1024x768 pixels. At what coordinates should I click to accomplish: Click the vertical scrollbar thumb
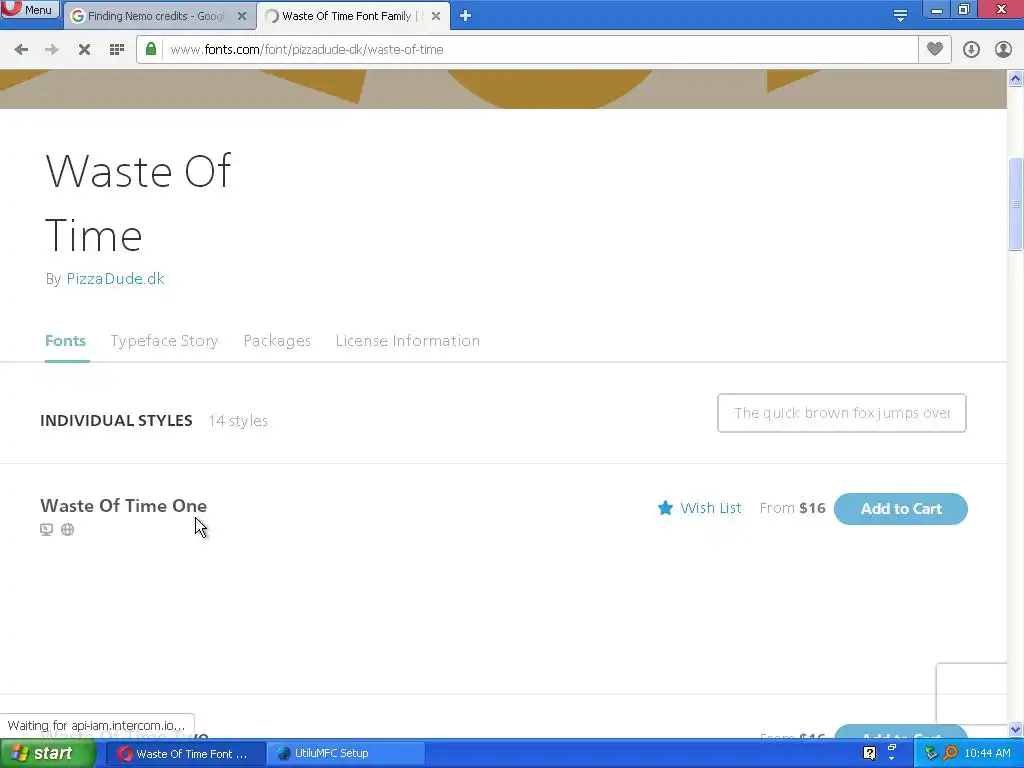pyautogui.click(x=1016, y=204)
